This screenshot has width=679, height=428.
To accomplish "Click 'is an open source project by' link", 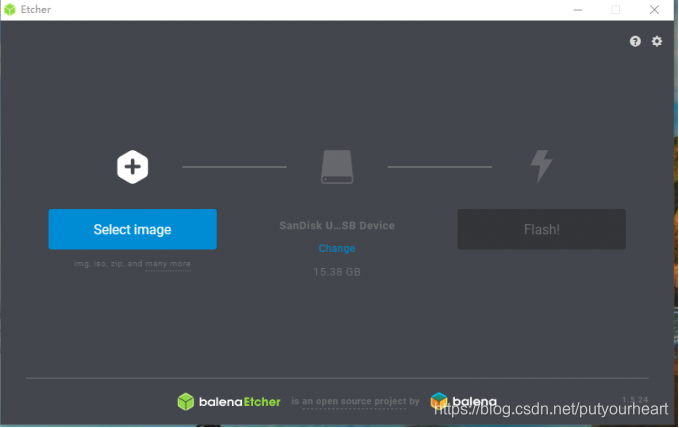I will (x=355, y=402).
